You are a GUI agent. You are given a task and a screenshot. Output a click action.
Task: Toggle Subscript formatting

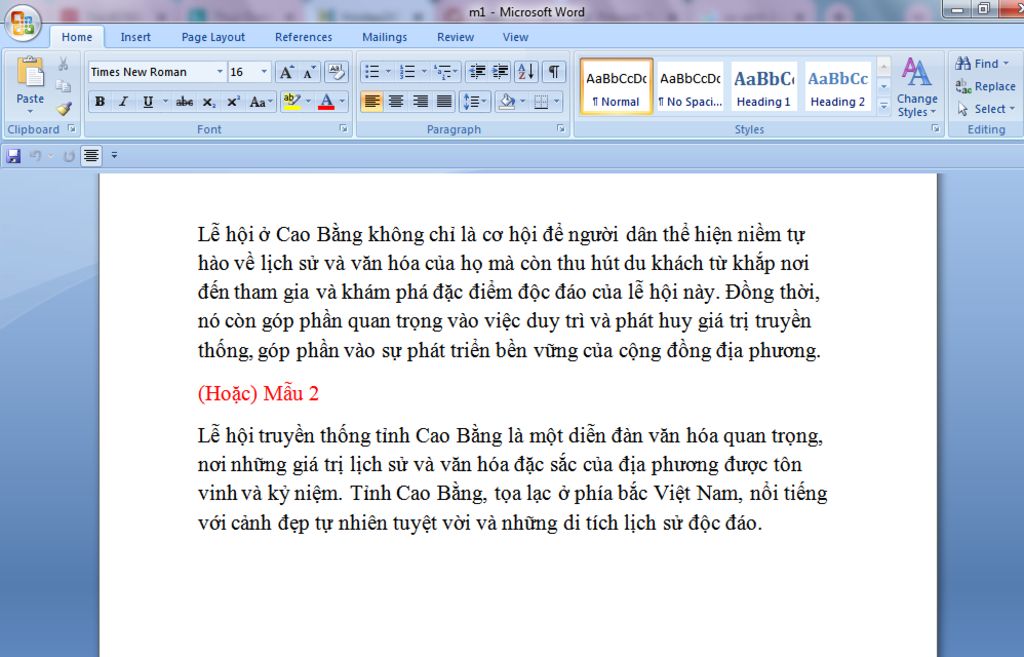[209, 101]
